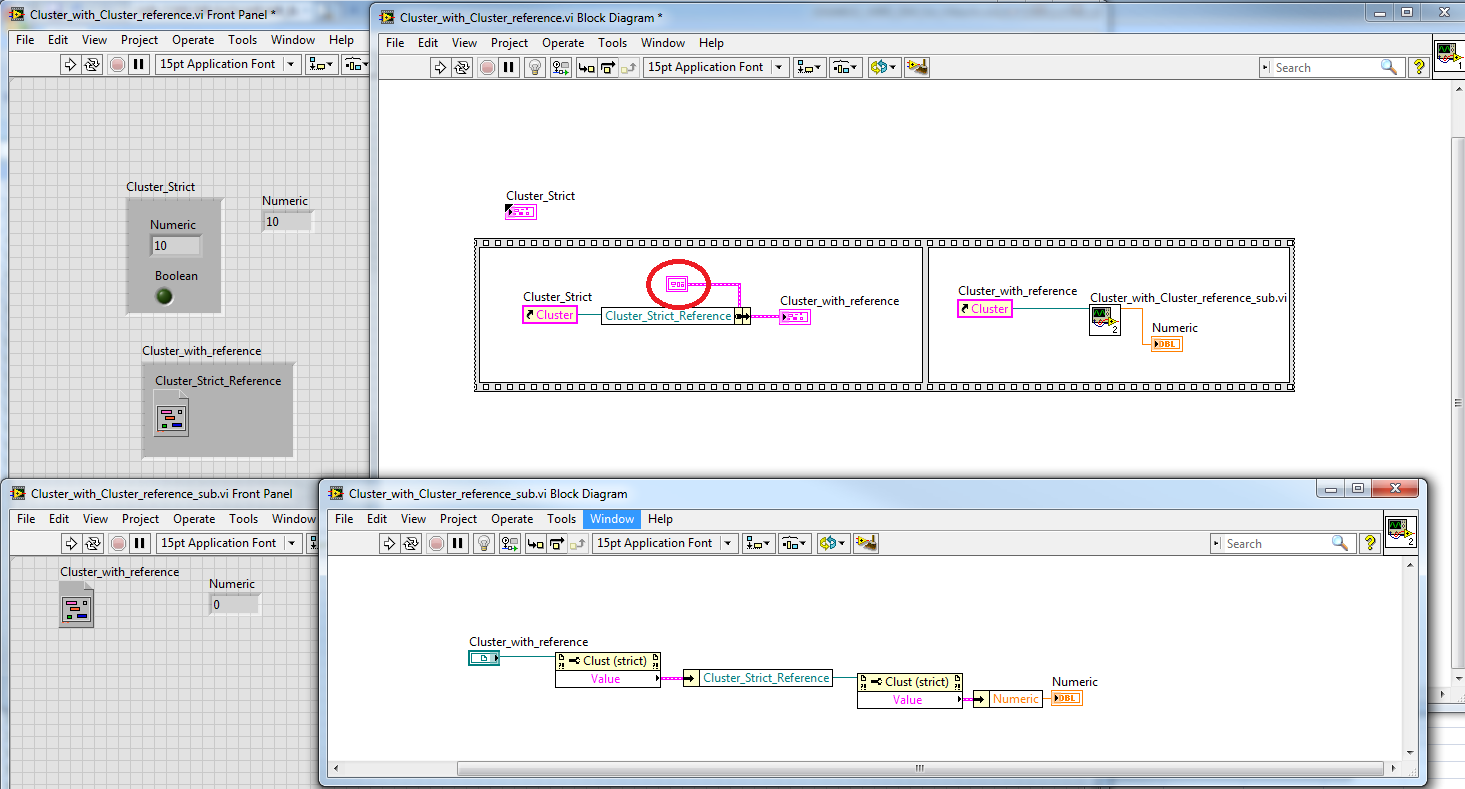The height and width of the screenshot is (789, 1465).
Task: Toggle Pause in the main Block Diagram toolbar
Action: [x=509, y=67]
